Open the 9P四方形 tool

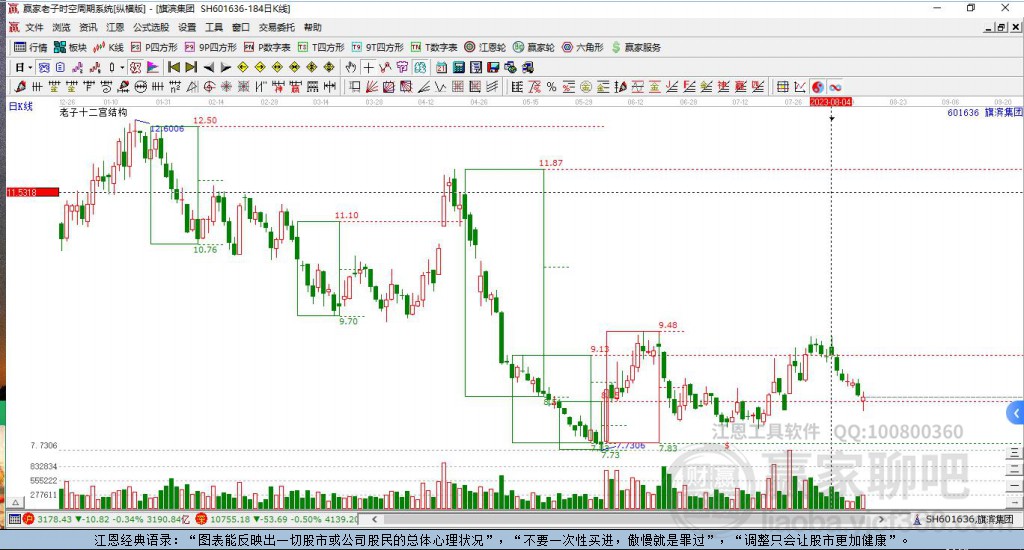(210, 47)
